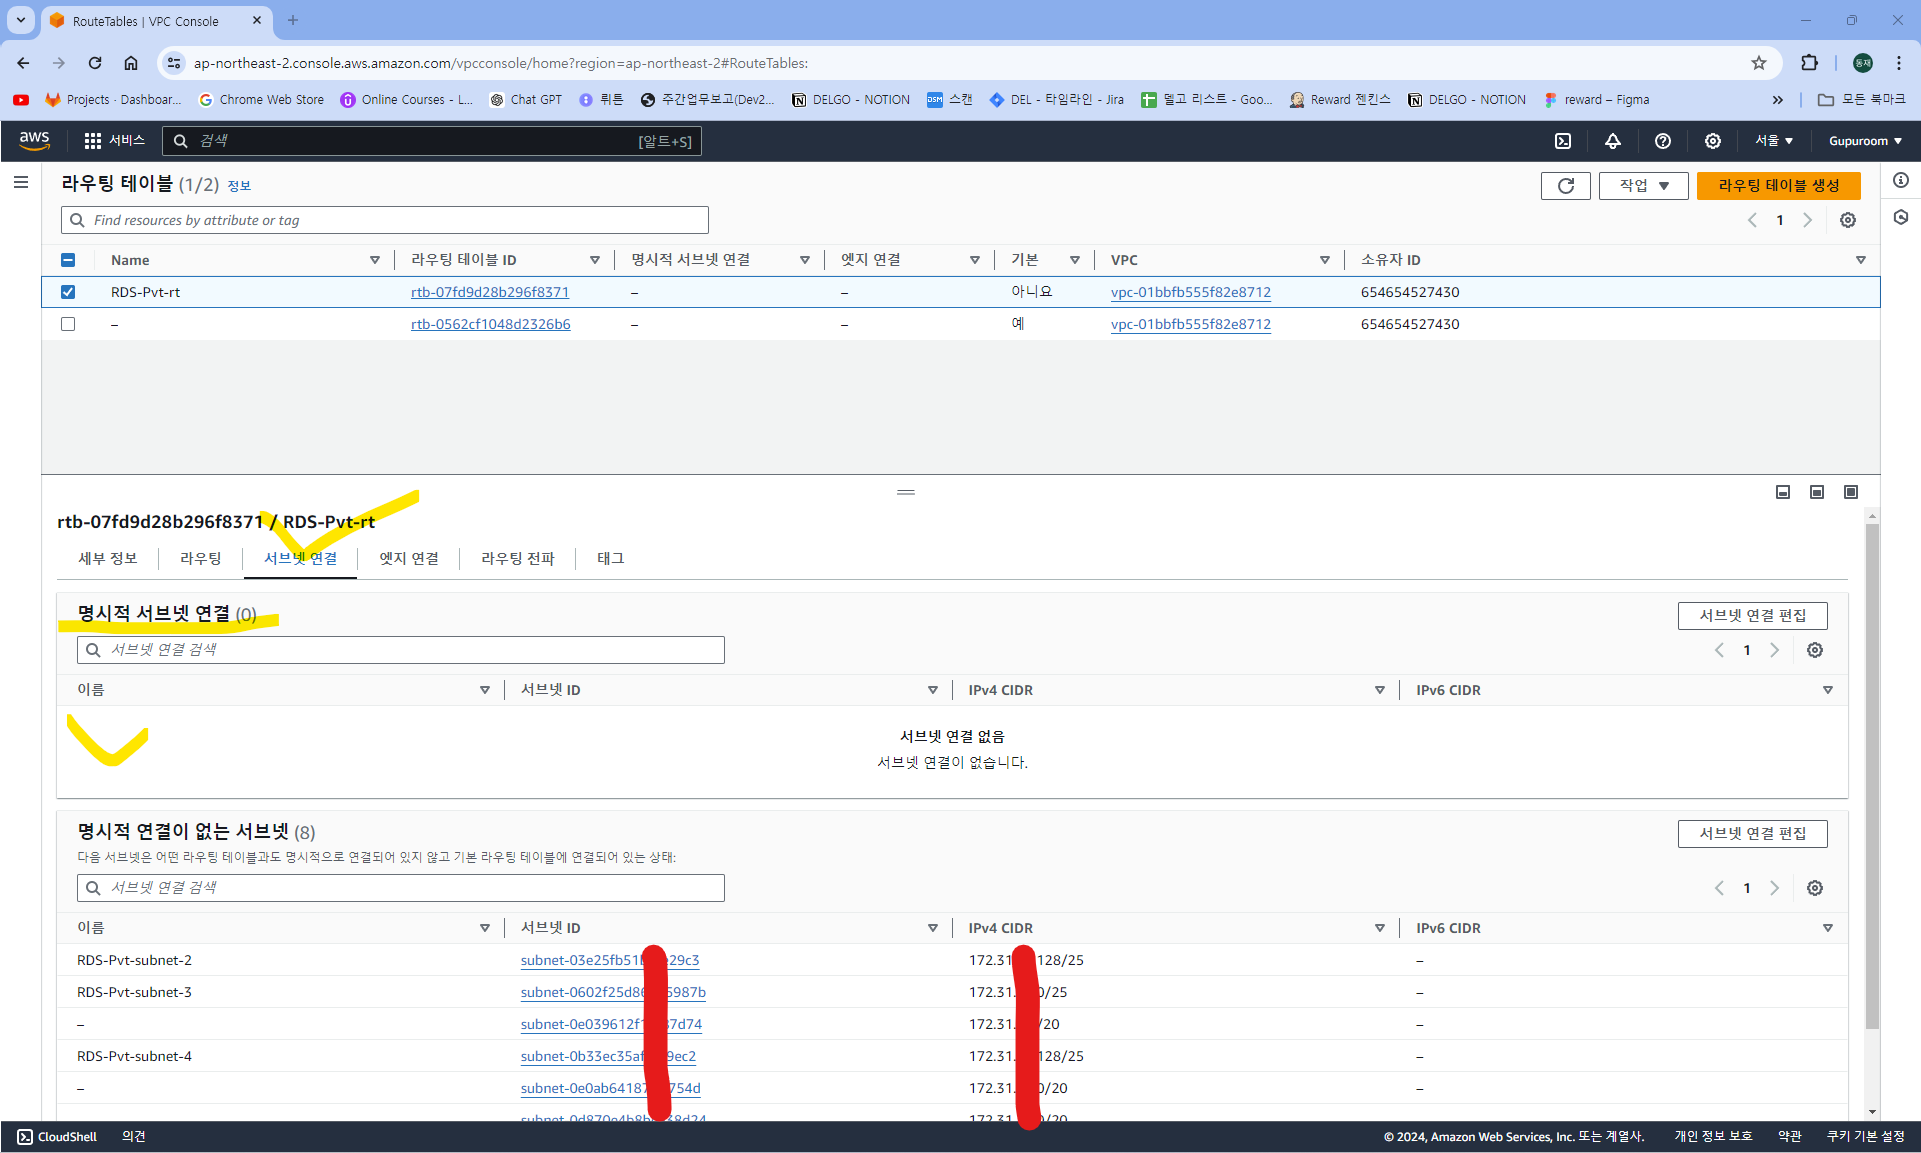Viewport: 1921px width, 1153px height.
Task: Toggle the select-all header checkbox
Action: point(68,260)
